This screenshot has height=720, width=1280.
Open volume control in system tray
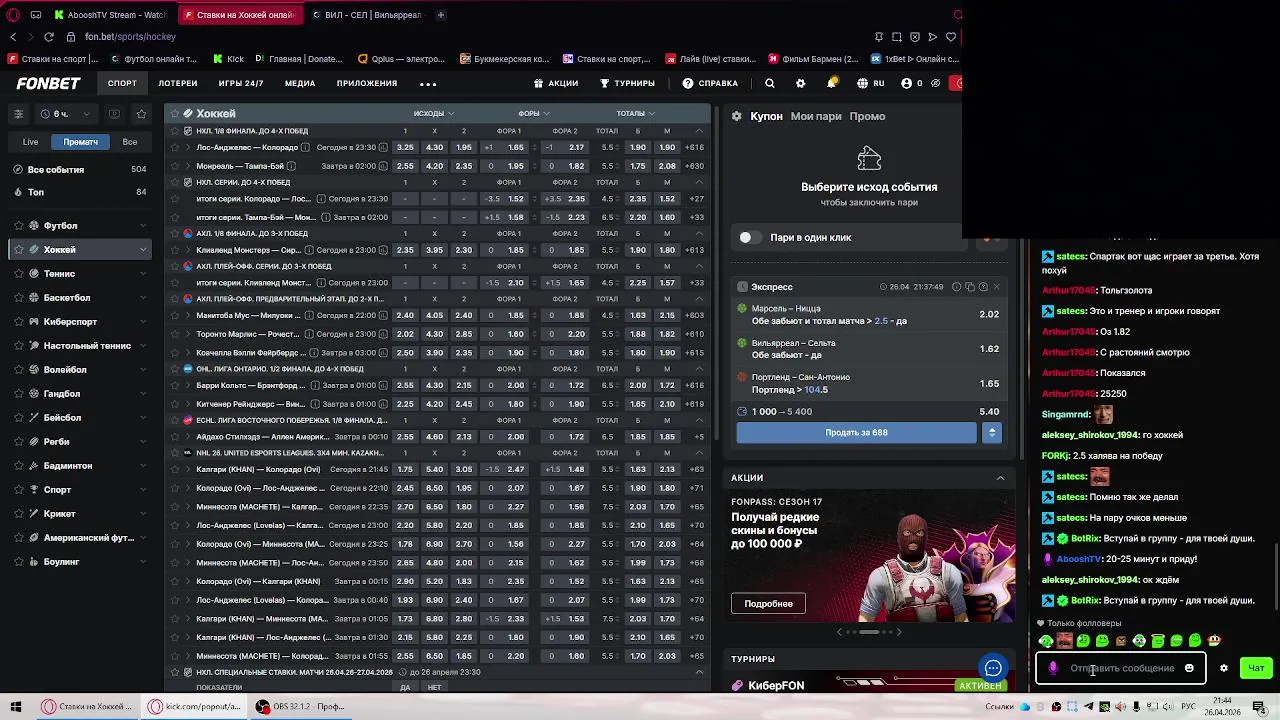click(1168, 707)
